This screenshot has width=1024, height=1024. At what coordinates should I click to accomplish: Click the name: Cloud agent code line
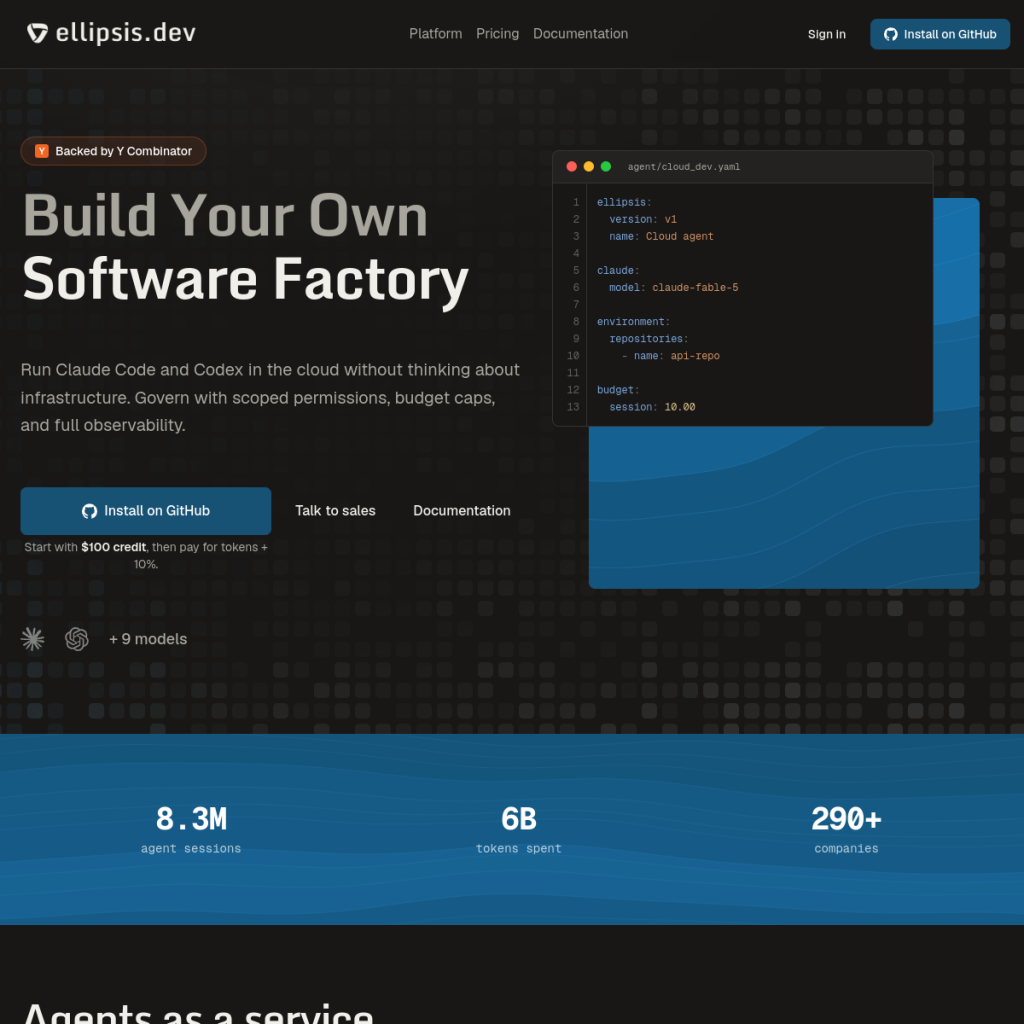661,236
